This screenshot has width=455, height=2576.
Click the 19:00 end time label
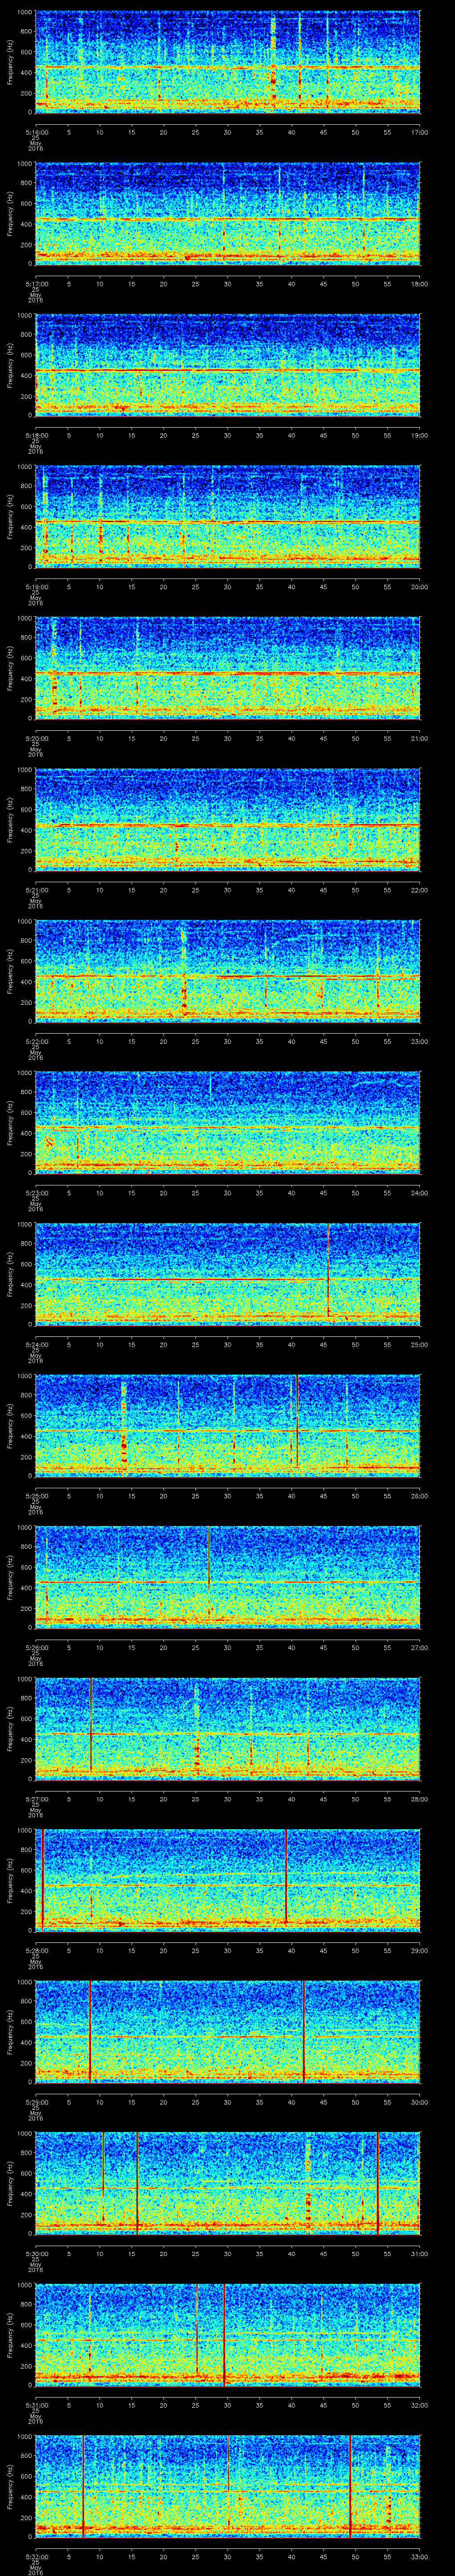click(x=420, y=434)
